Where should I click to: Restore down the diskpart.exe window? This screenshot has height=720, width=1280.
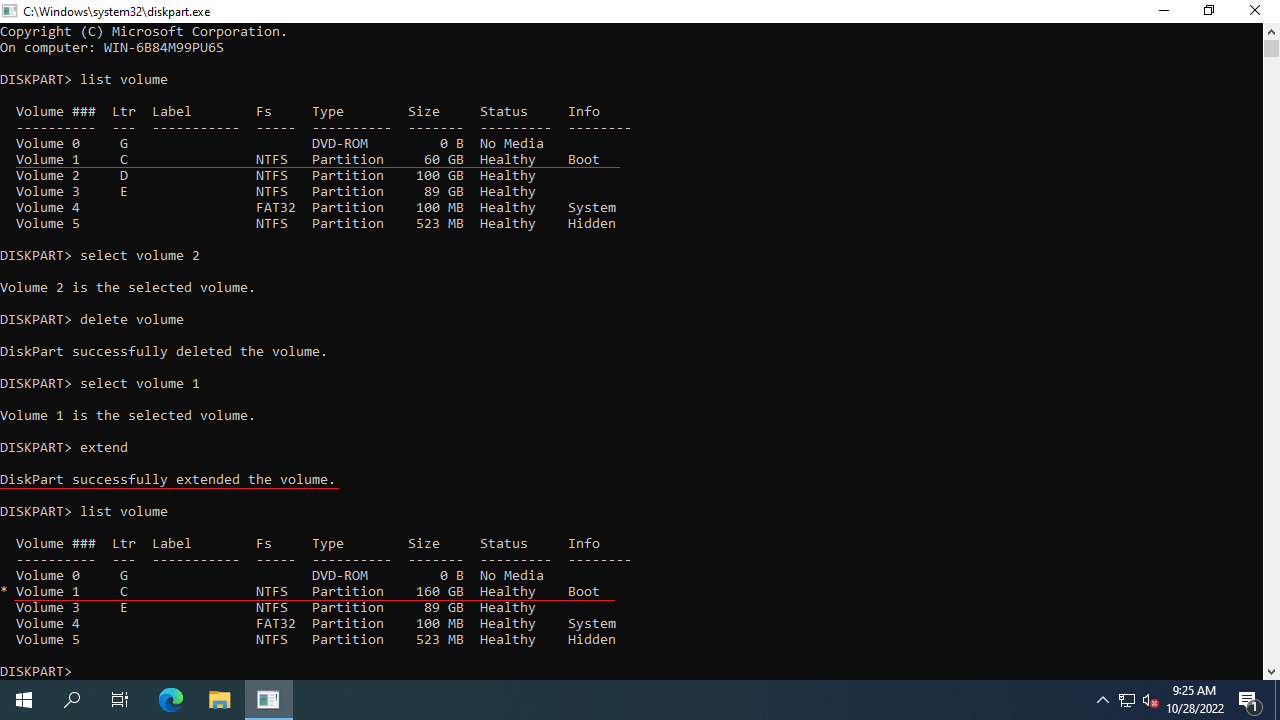pyautogui.click(x=1209, y=11)
